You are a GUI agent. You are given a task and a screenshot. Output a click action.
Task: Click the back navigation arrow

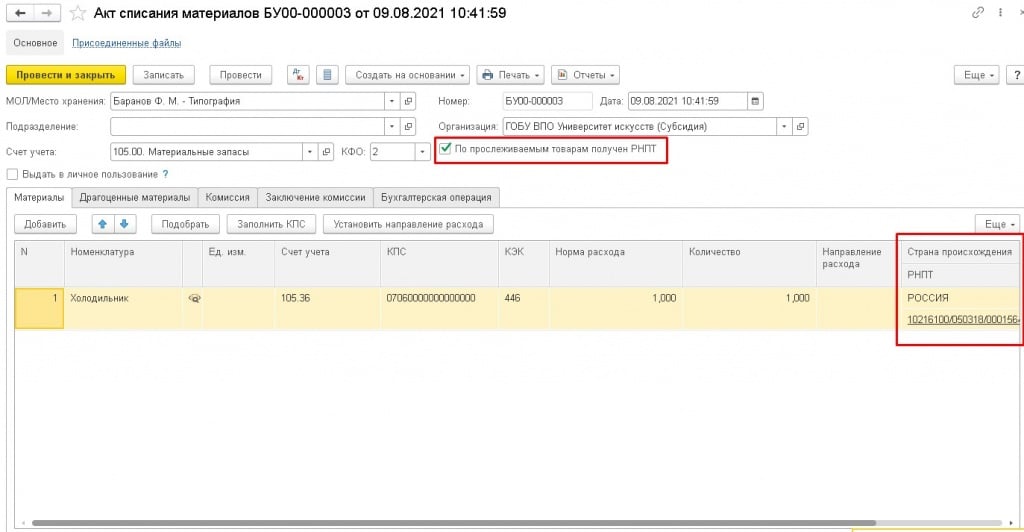click(x=20, y=14)
